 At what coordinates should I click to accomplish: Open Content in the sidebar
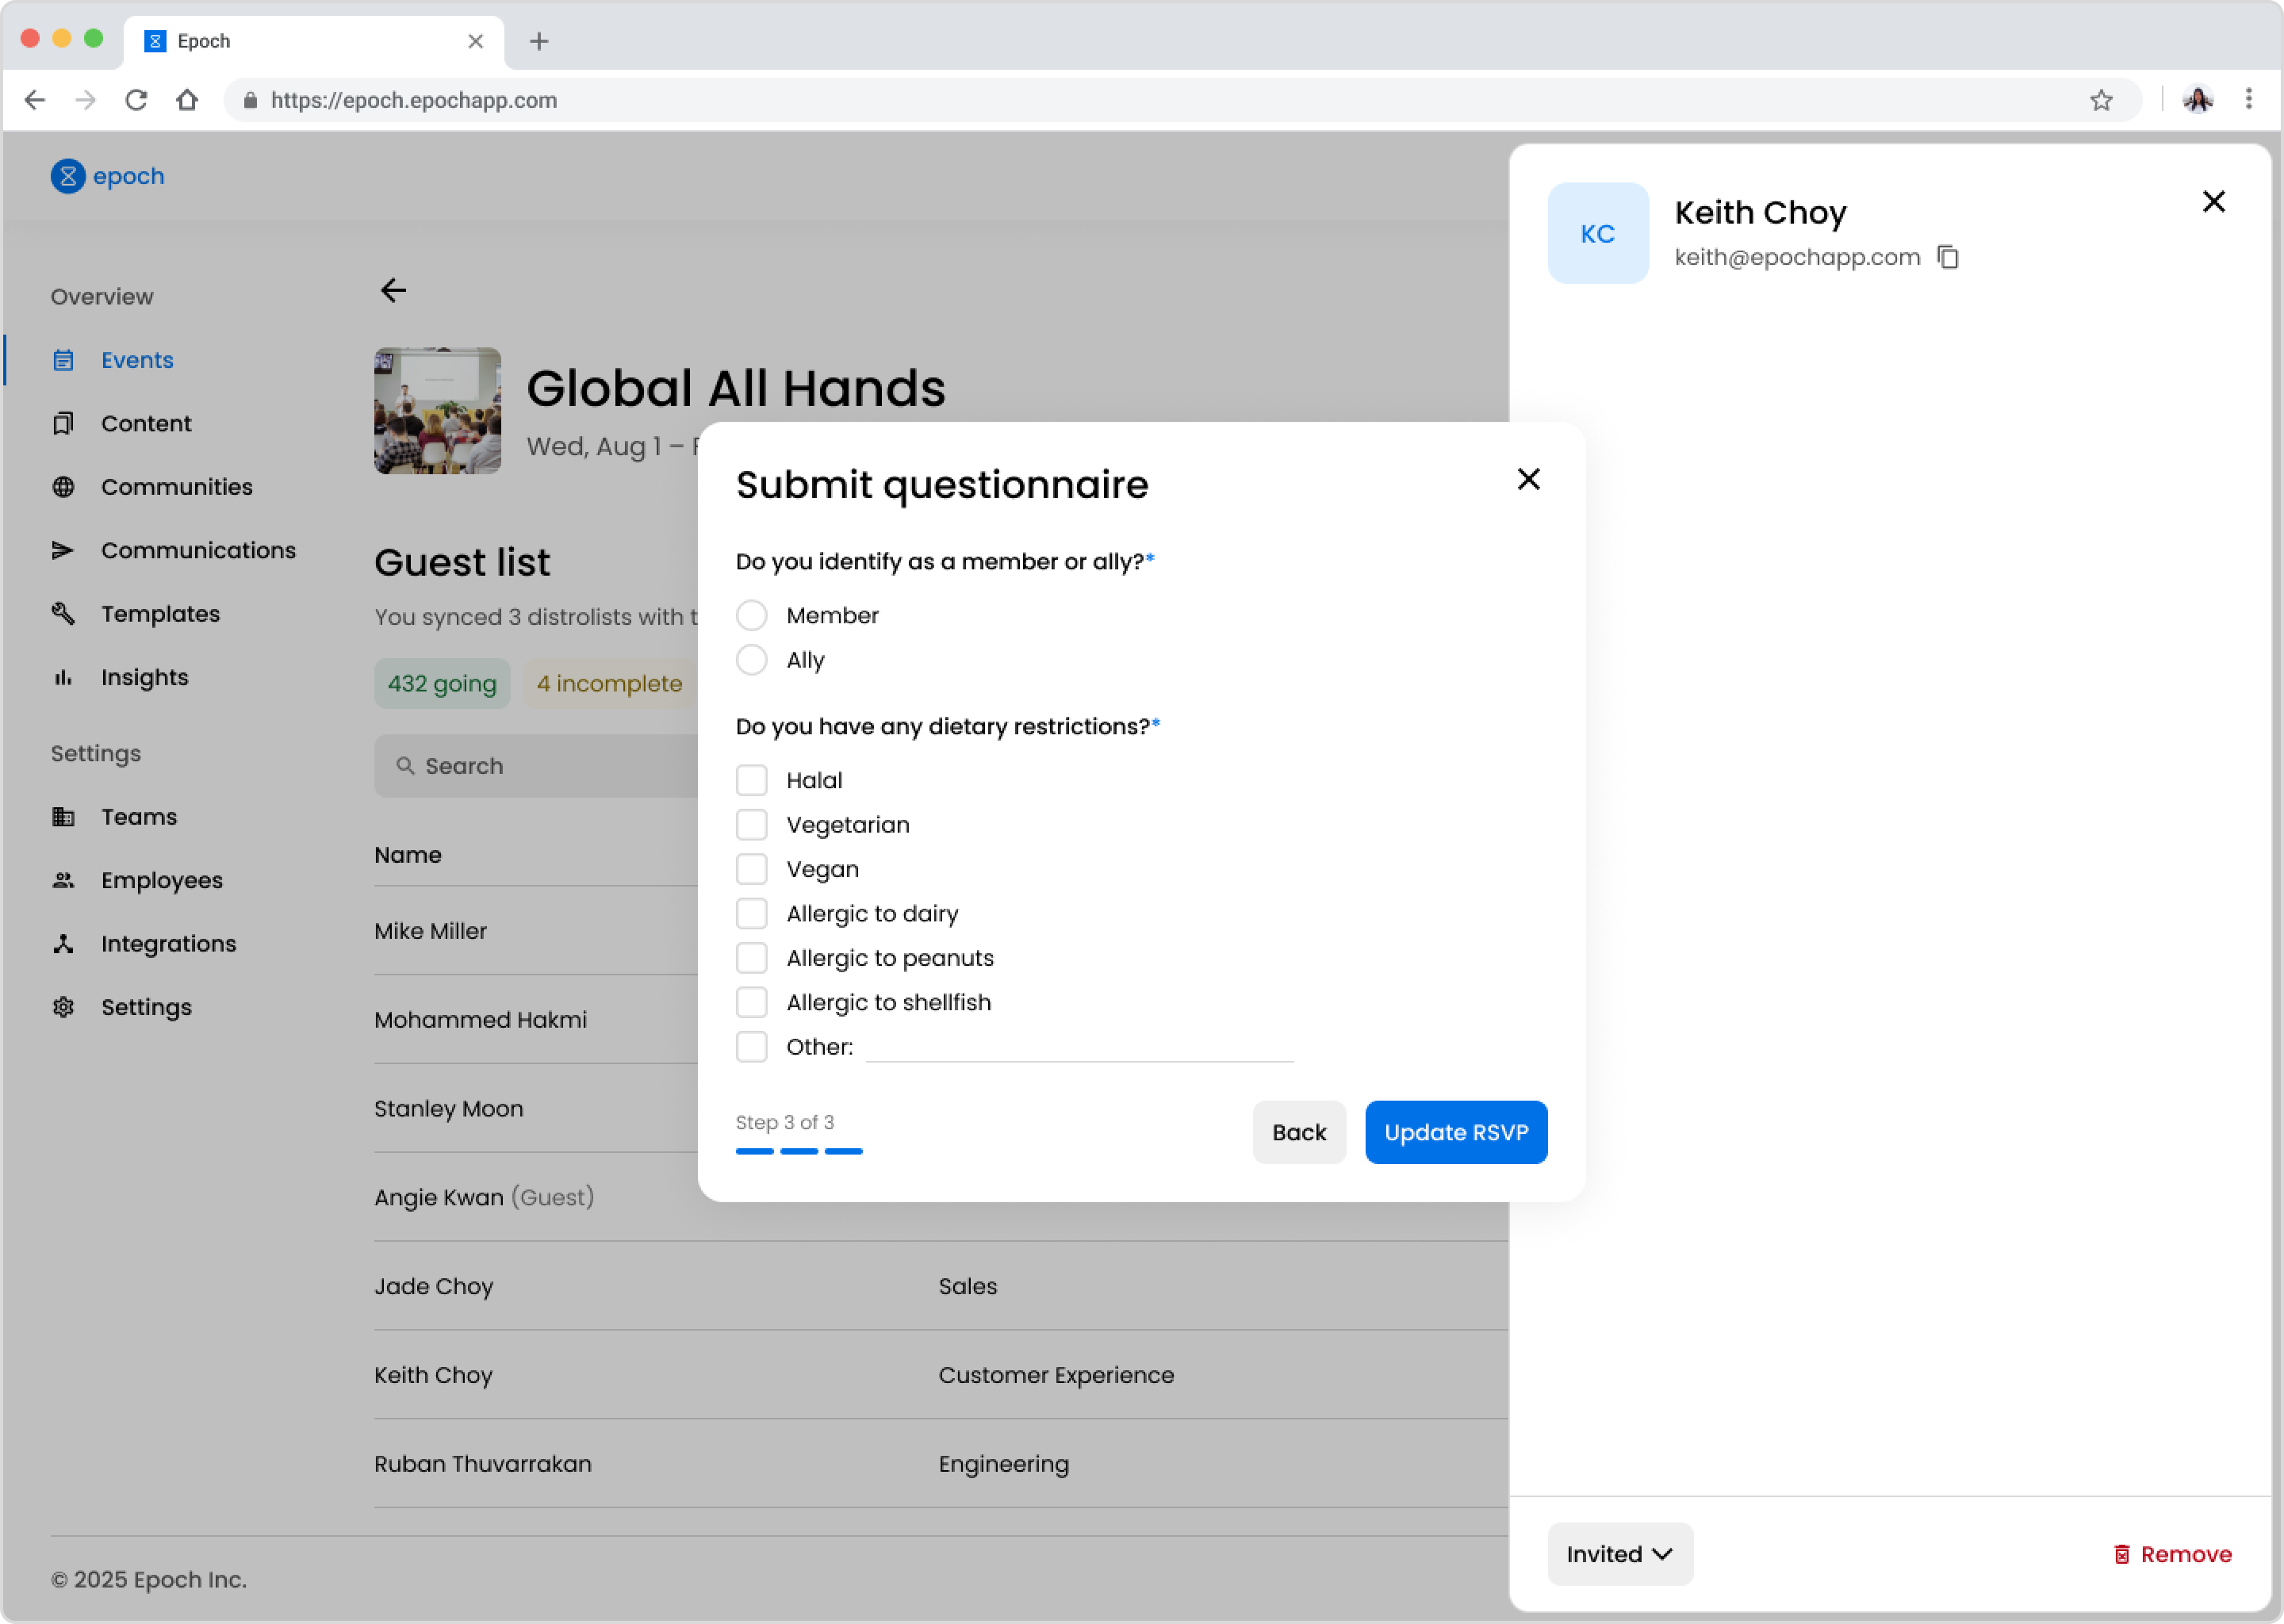click(x=146, y=423)
